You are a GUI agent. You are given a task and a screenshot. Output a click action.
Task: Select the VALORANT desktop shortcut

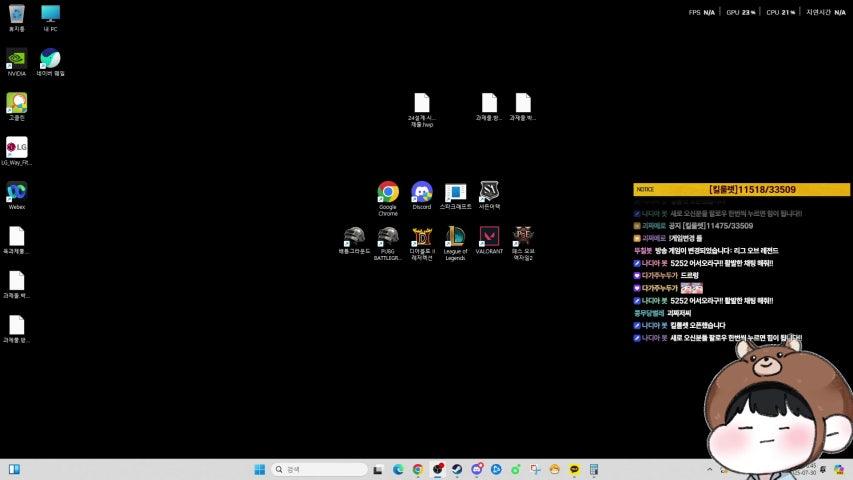click(489, 240)
